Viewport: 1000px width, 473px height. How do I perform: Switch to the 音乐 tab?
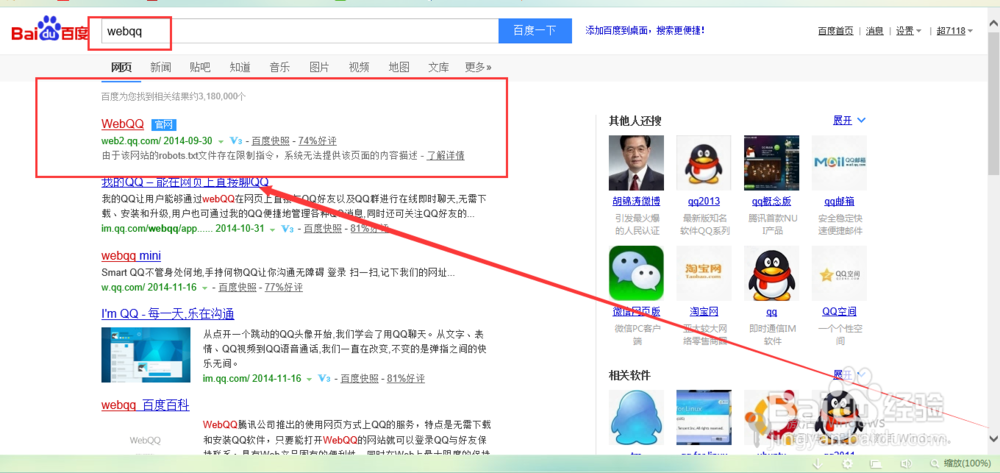coord(279,67)
